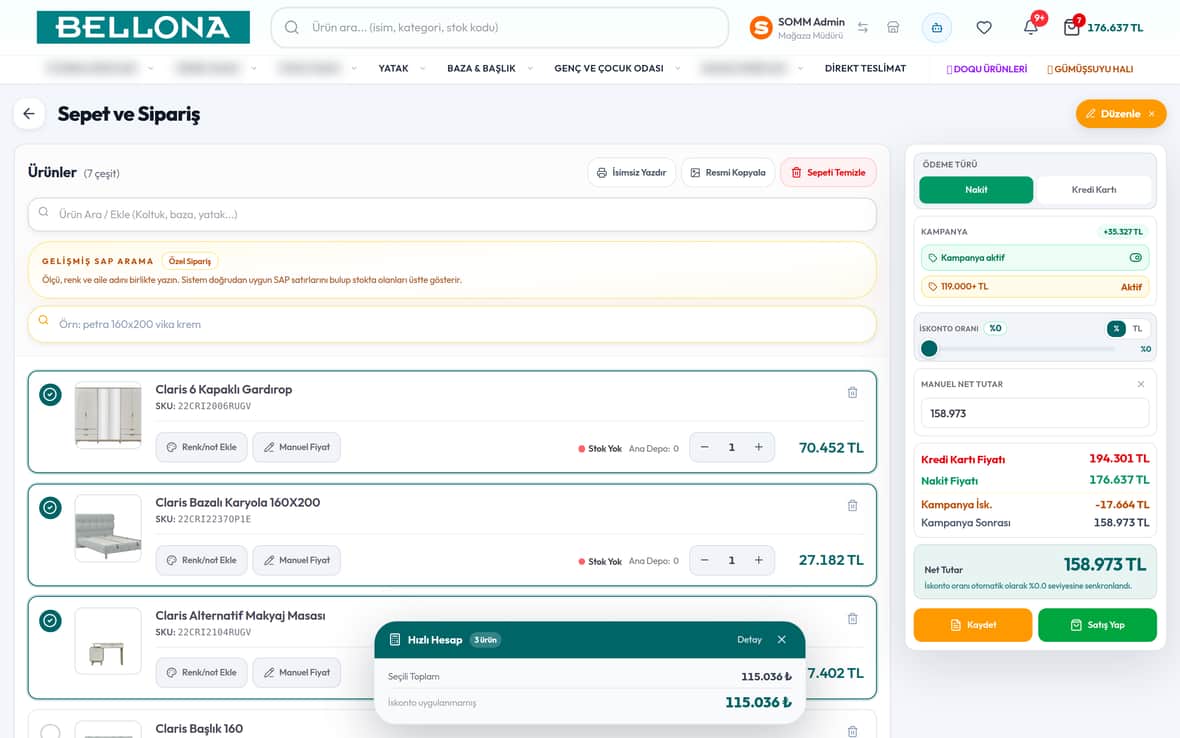This screenshot has height=738, width=1180.
Task: Click the Özel Sipariş tag
Action: point(190,261)
